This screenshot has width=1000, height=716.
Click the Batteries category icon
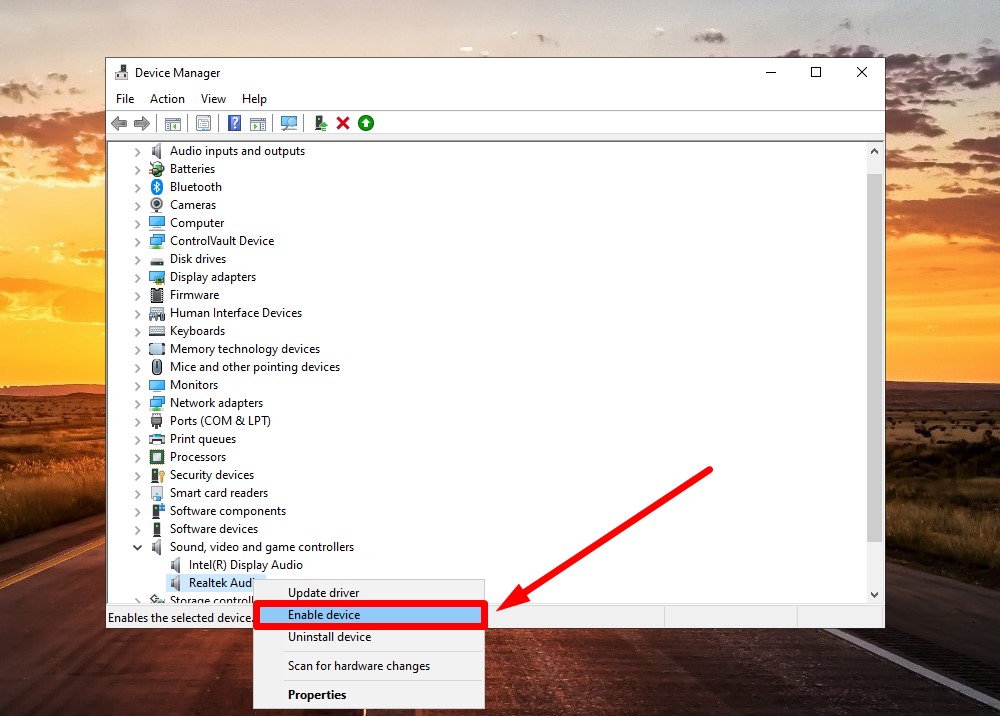157,169
